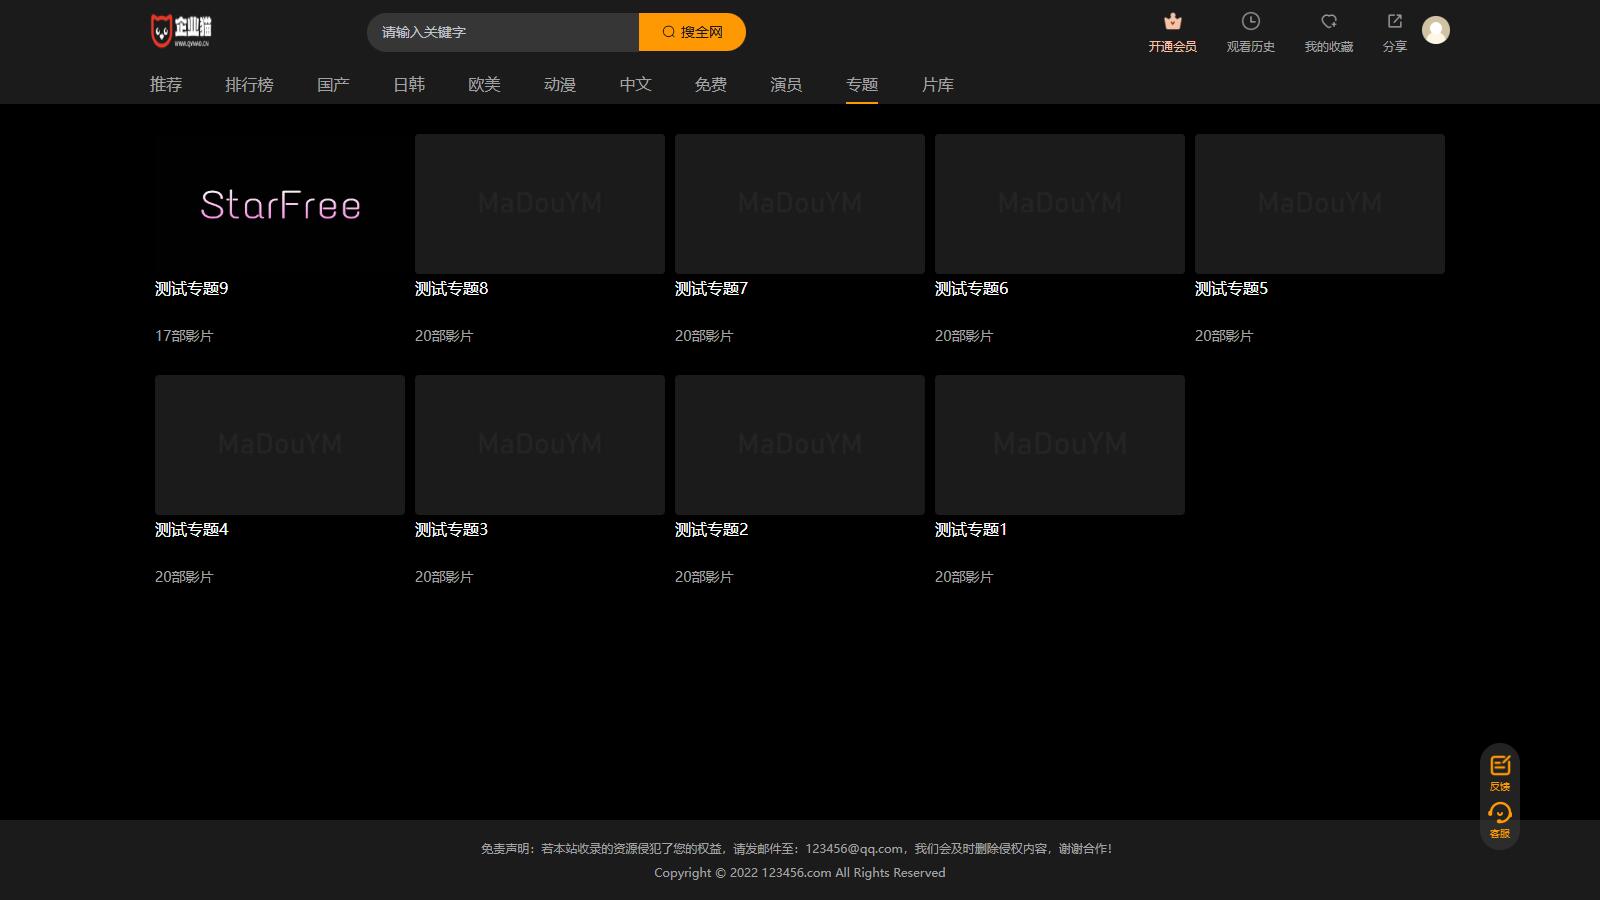Image resolution: width=1600 pixels, height=900 pixels.
Task: Open 观看历史 clock icon
Action: coord(1250,22)
